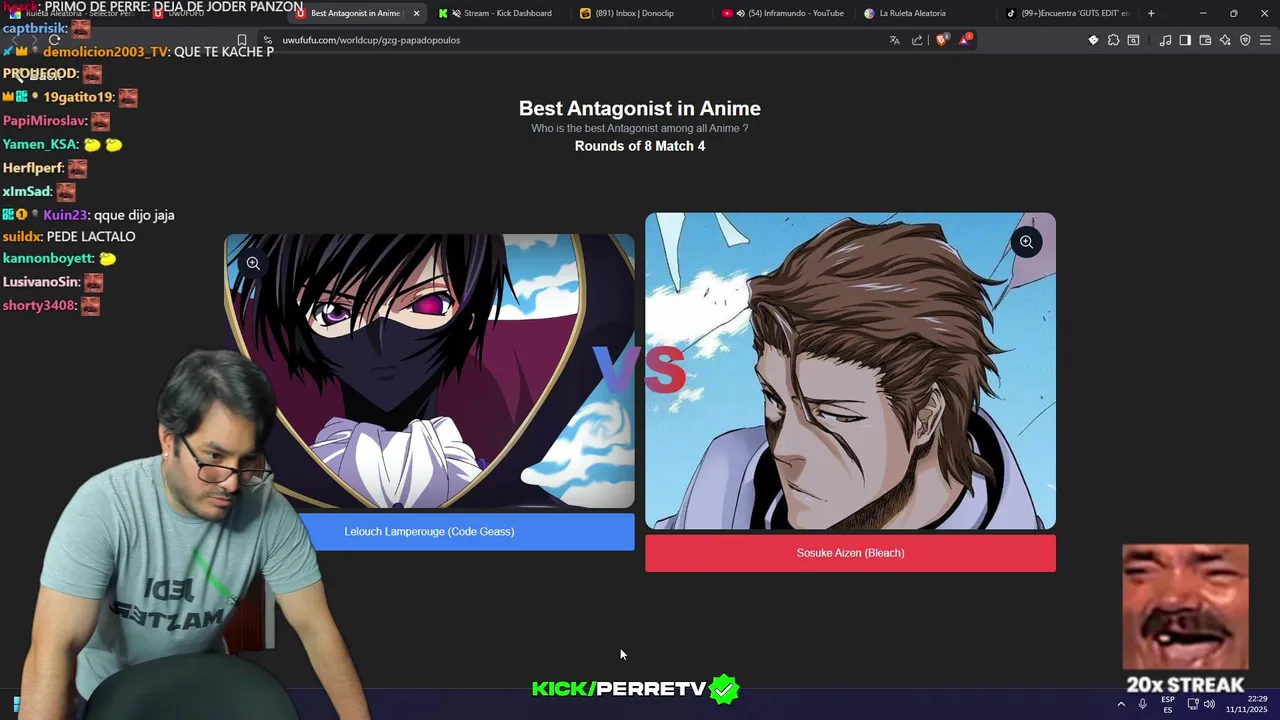1280x720 pixels.
Task: Select the Sosuke Aizen picture
Action: [850, 371]
